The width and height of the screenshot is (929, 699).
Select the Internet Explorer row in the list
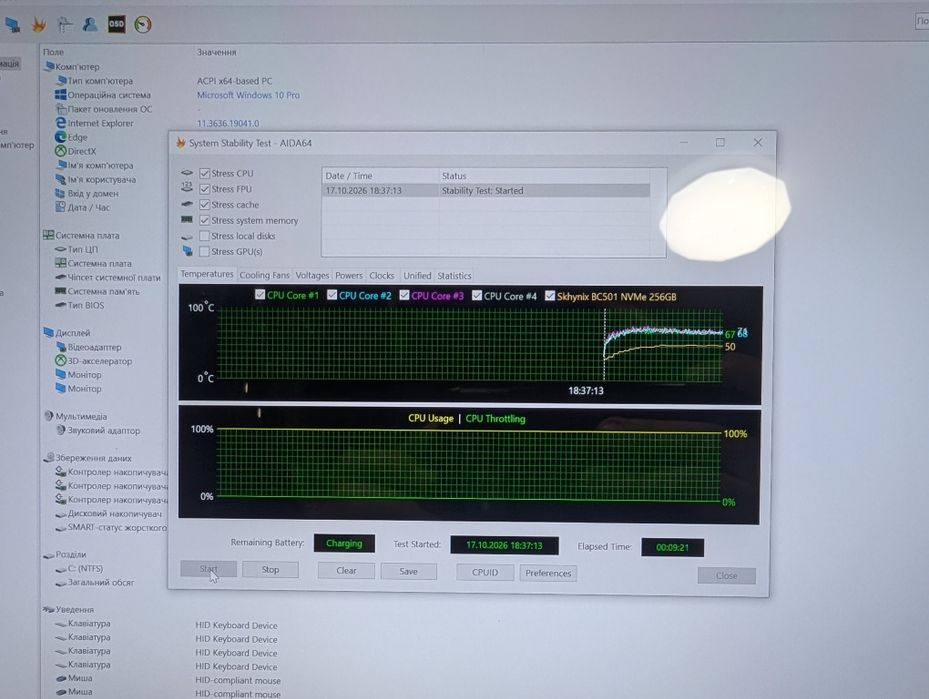pyautogui.click(x=95, y=123)
